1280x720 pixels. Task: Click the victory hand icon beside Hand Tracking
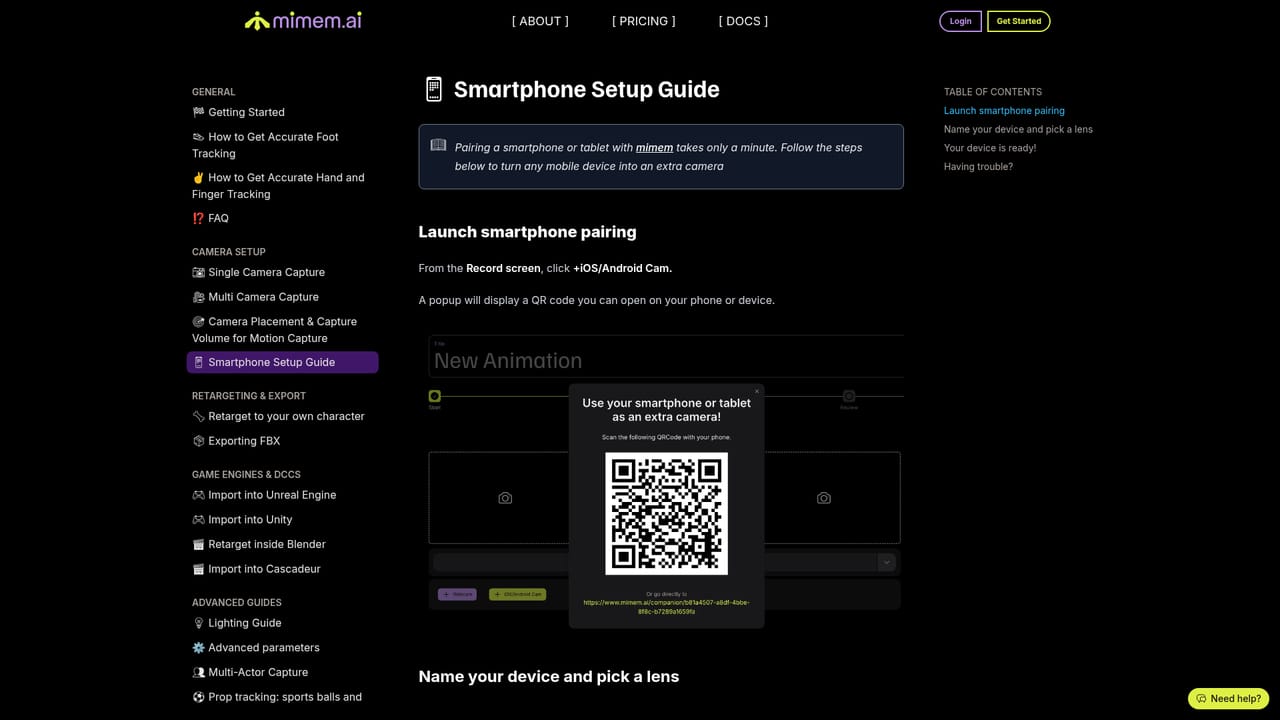click(x=198, y=178)
